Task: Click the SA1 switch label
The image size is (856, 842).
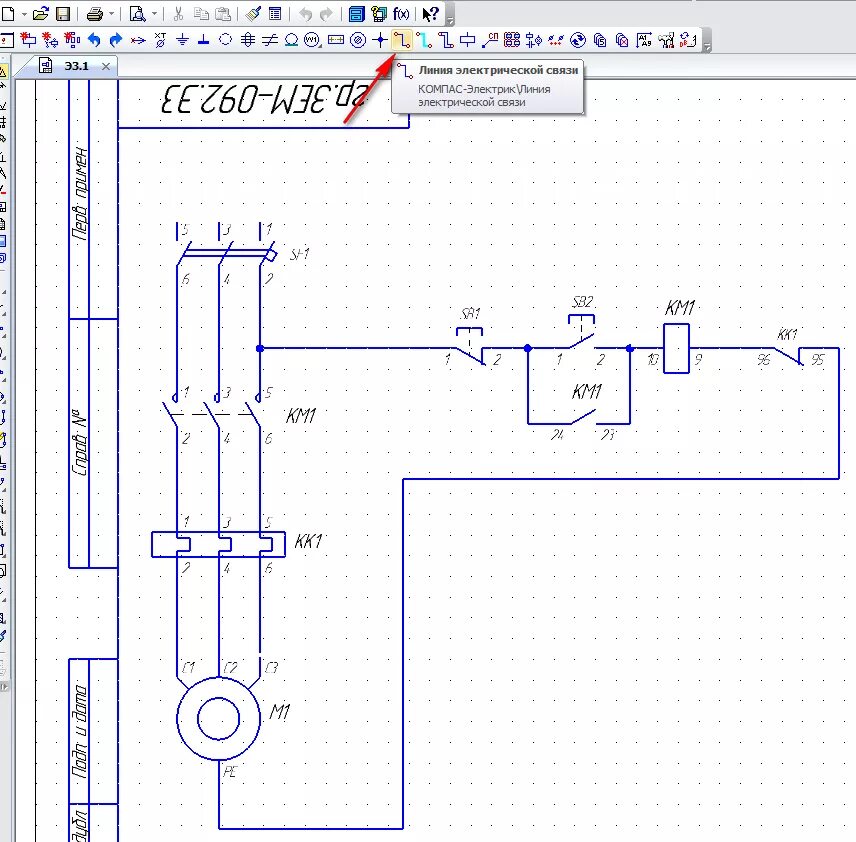Action: tap(471, 314)
